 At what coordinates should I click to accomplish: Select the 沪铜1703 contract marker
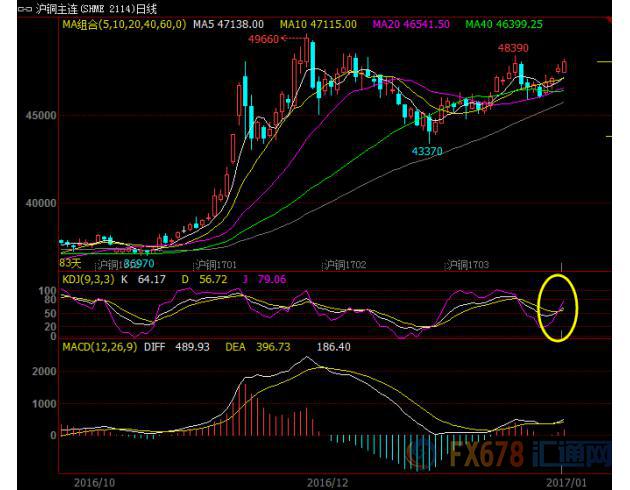tap(468, 265)
